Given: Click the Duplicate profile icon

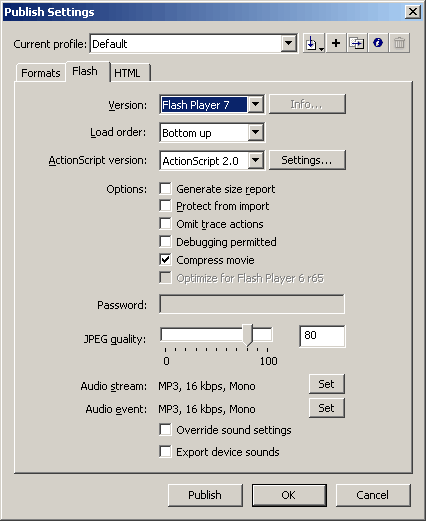Looking at the screenshot, I should click(357, 43).
